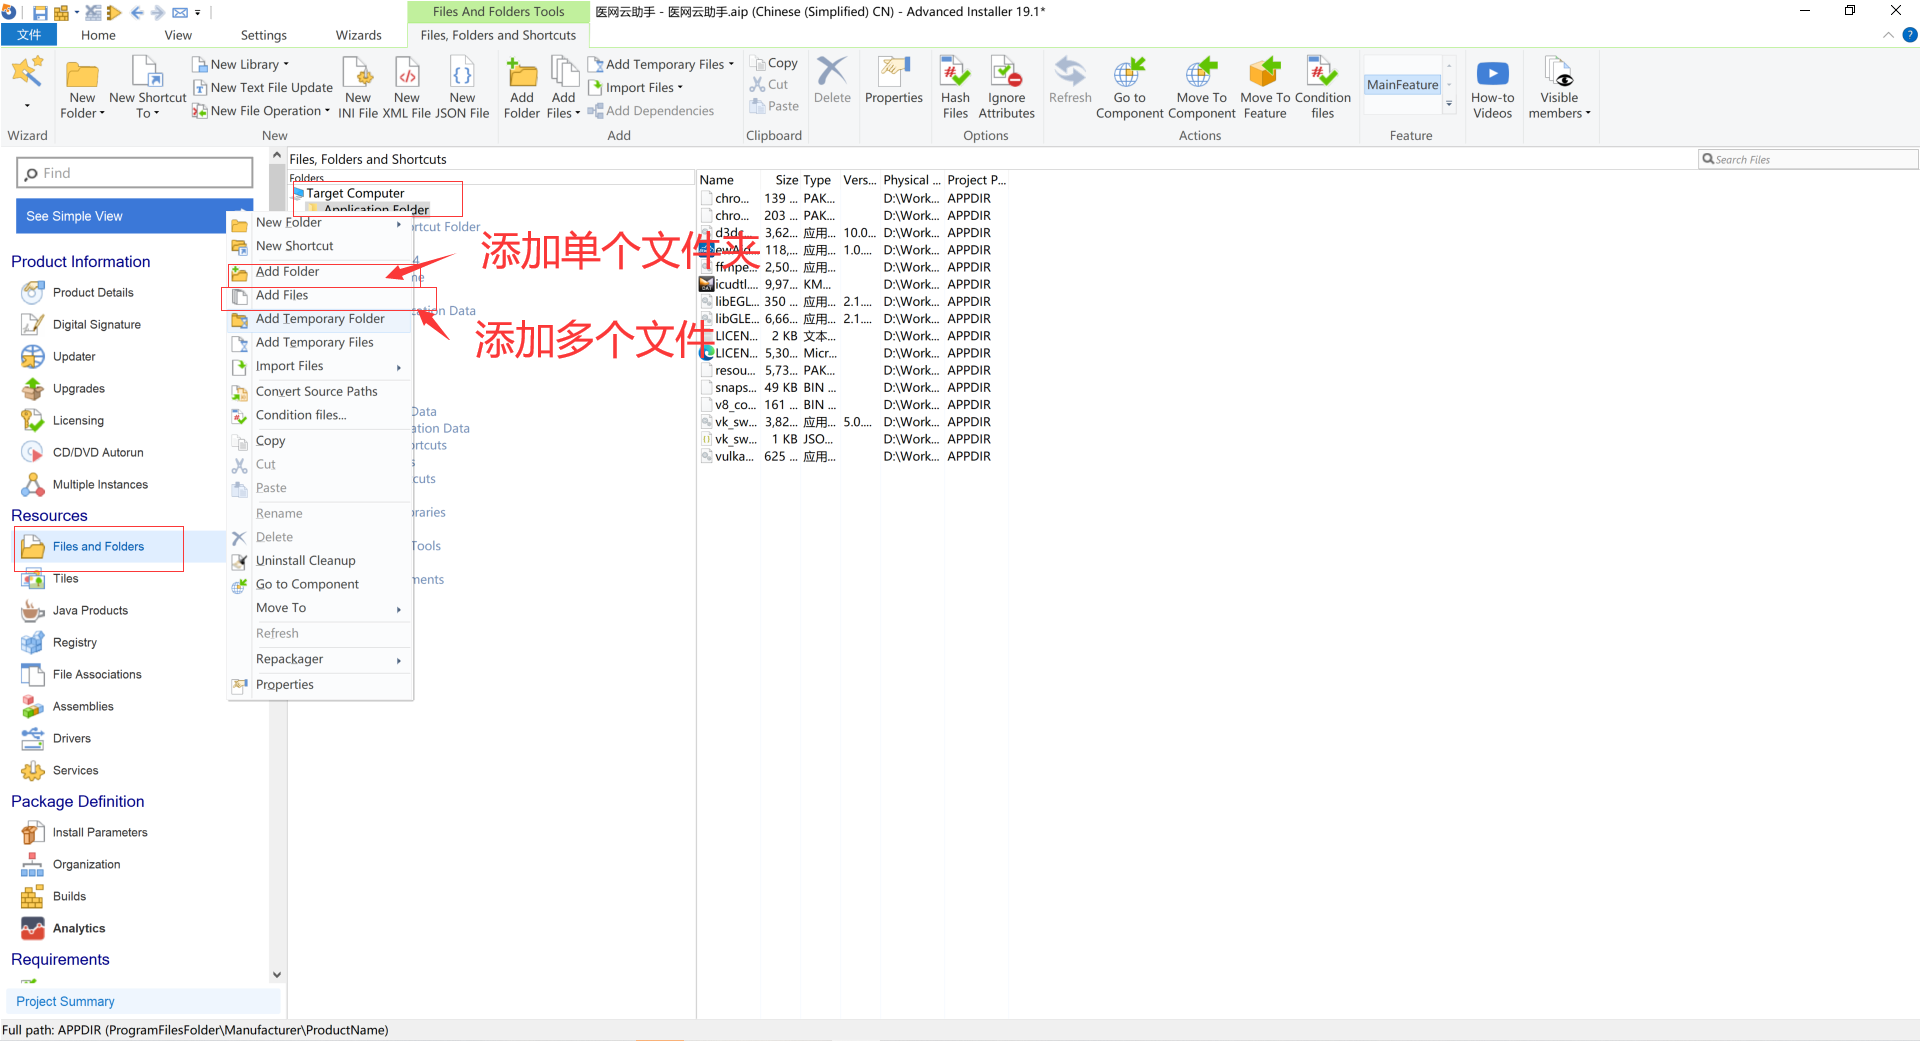Click the Search Files input field

1808,159
